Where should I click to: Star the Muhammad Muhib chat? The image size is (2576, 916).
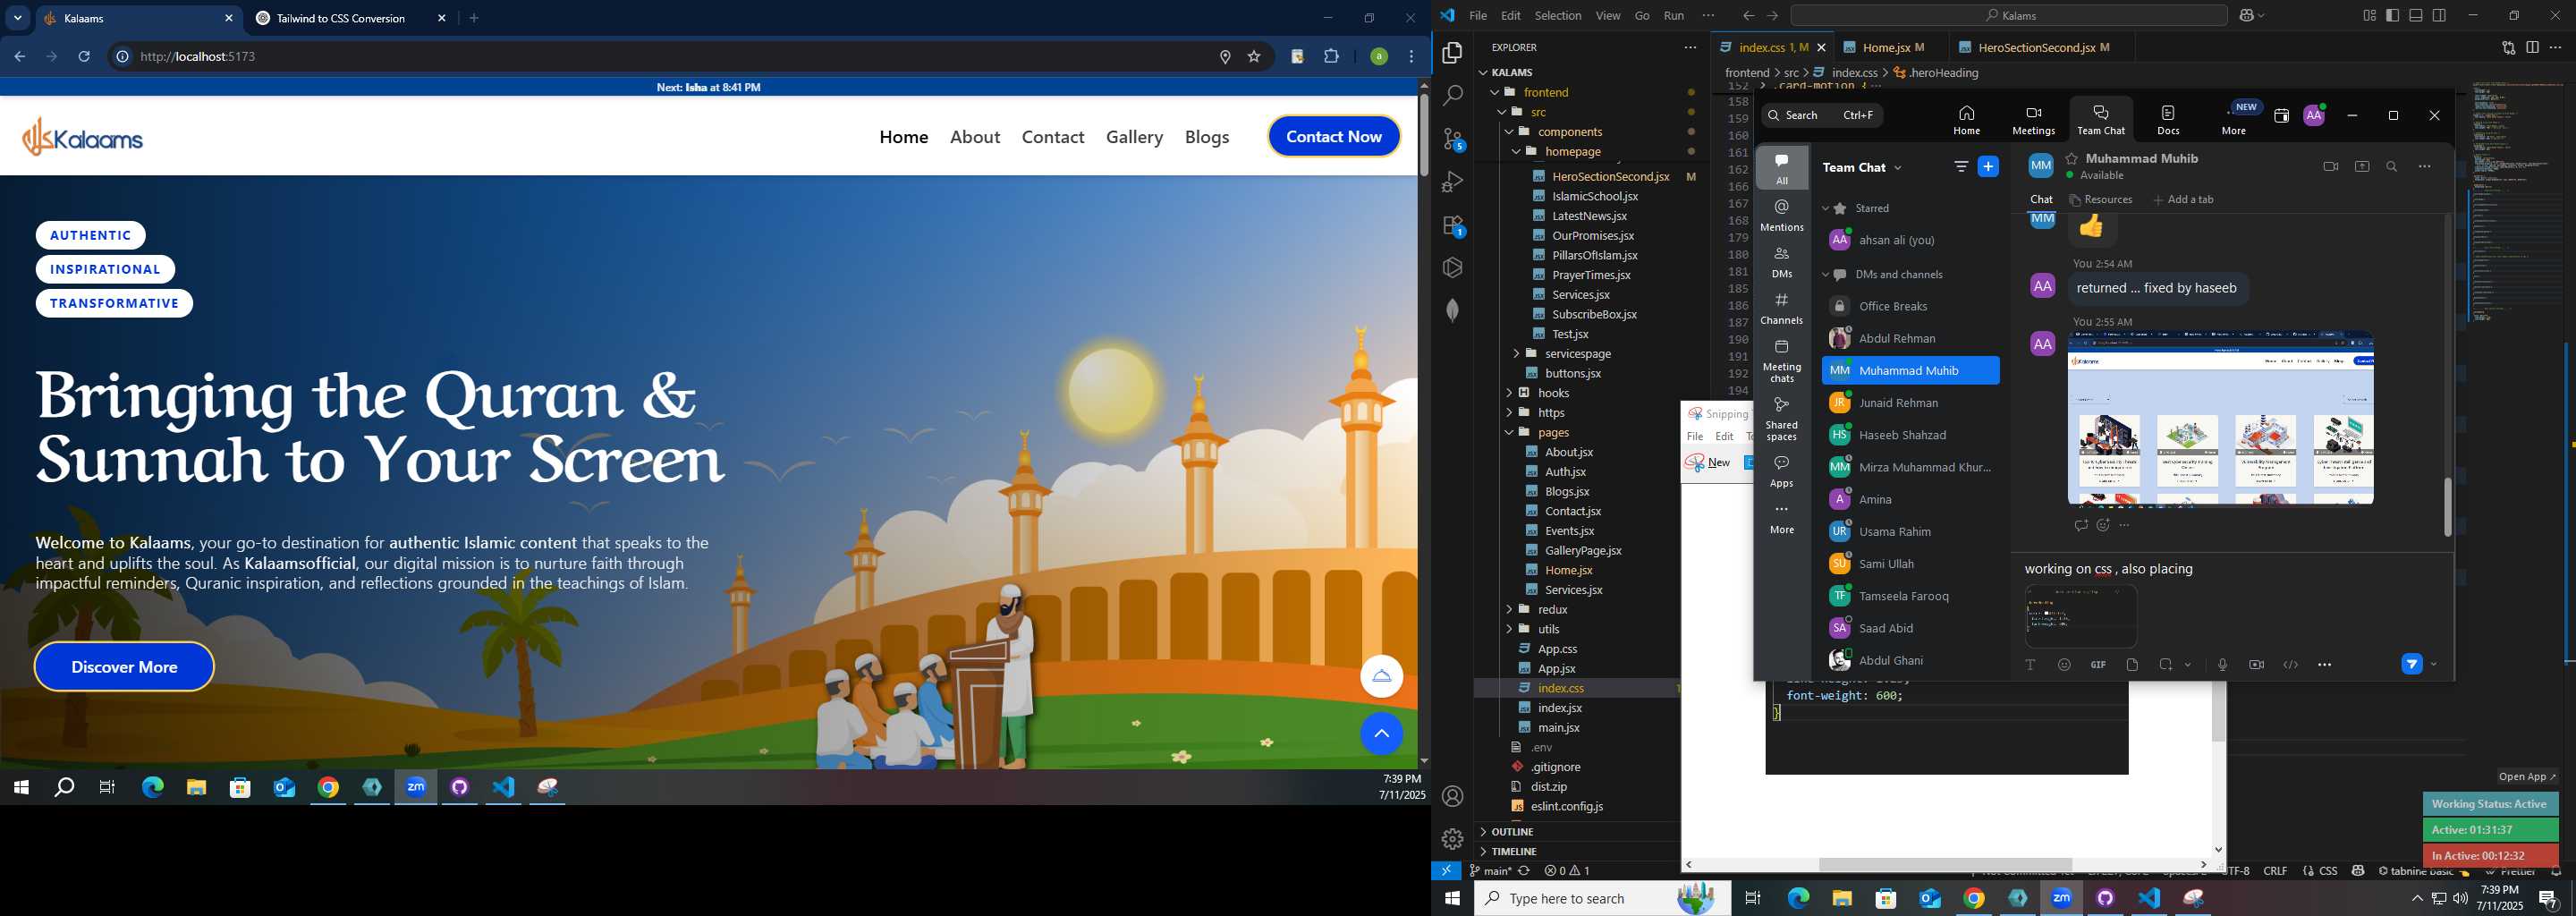click(x=2072, y=158)
